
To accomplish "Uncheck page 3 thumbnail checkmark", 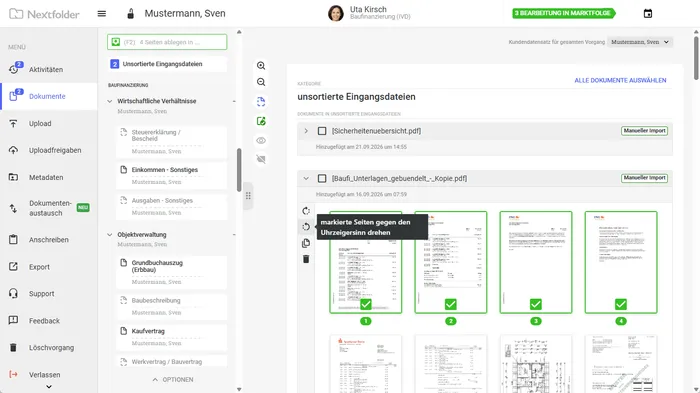I will point(536,304).
